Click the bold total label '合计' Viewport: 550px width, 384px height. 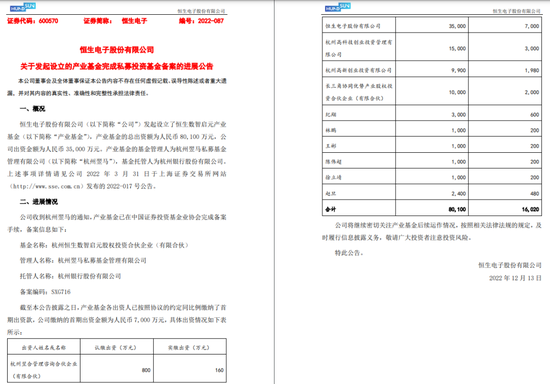330,209
